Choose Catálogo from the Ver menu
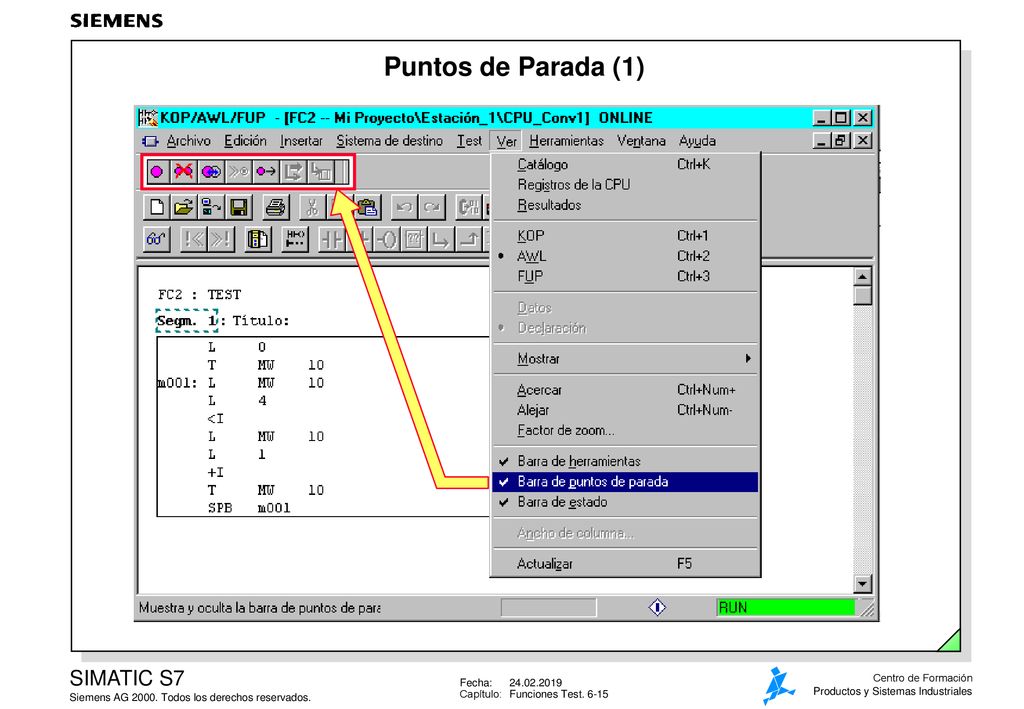The width and height of the screenshot is (1024, 709). 625,165
